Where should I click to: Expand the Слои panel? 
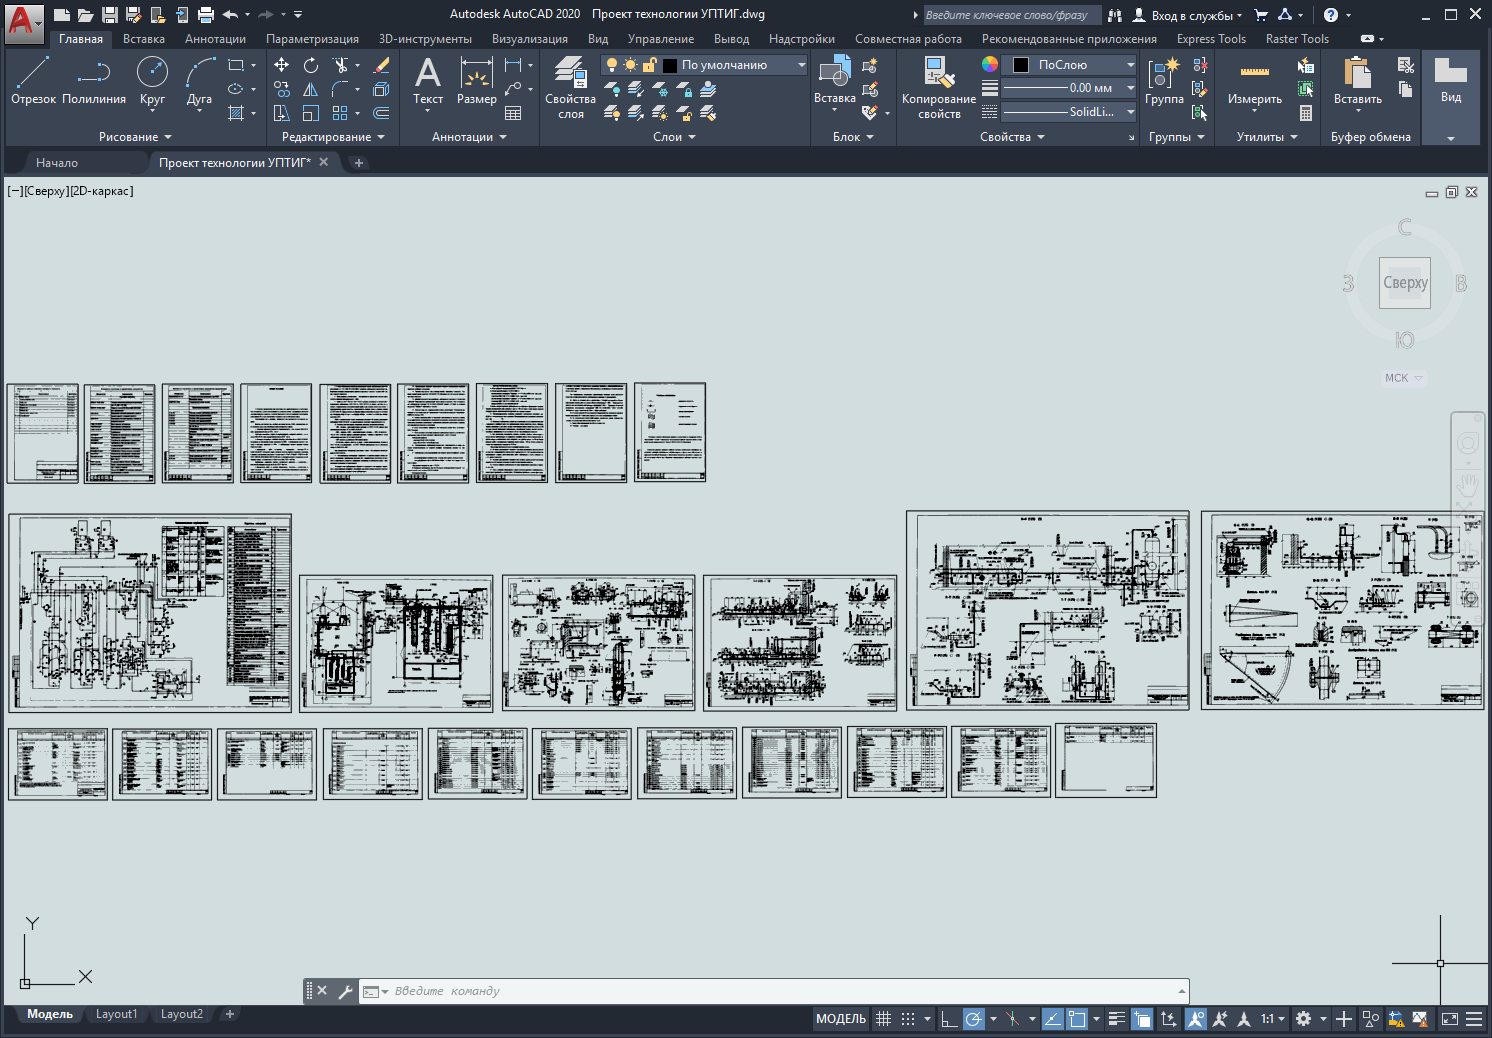tap(674, 137)
